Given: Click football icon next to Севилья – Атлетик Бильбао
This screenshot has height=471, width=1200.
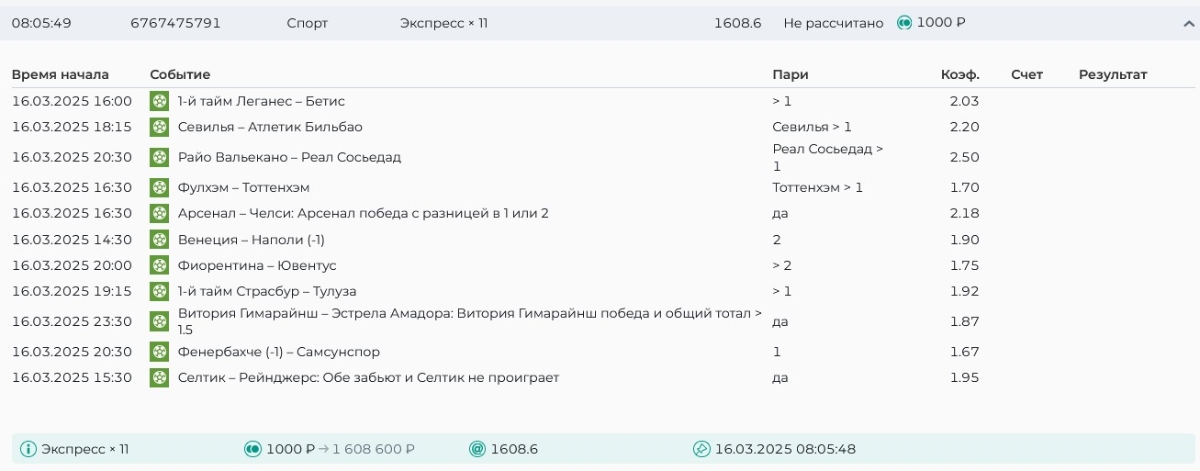Looking at the screenshot, I should click(x=159, y=127).
